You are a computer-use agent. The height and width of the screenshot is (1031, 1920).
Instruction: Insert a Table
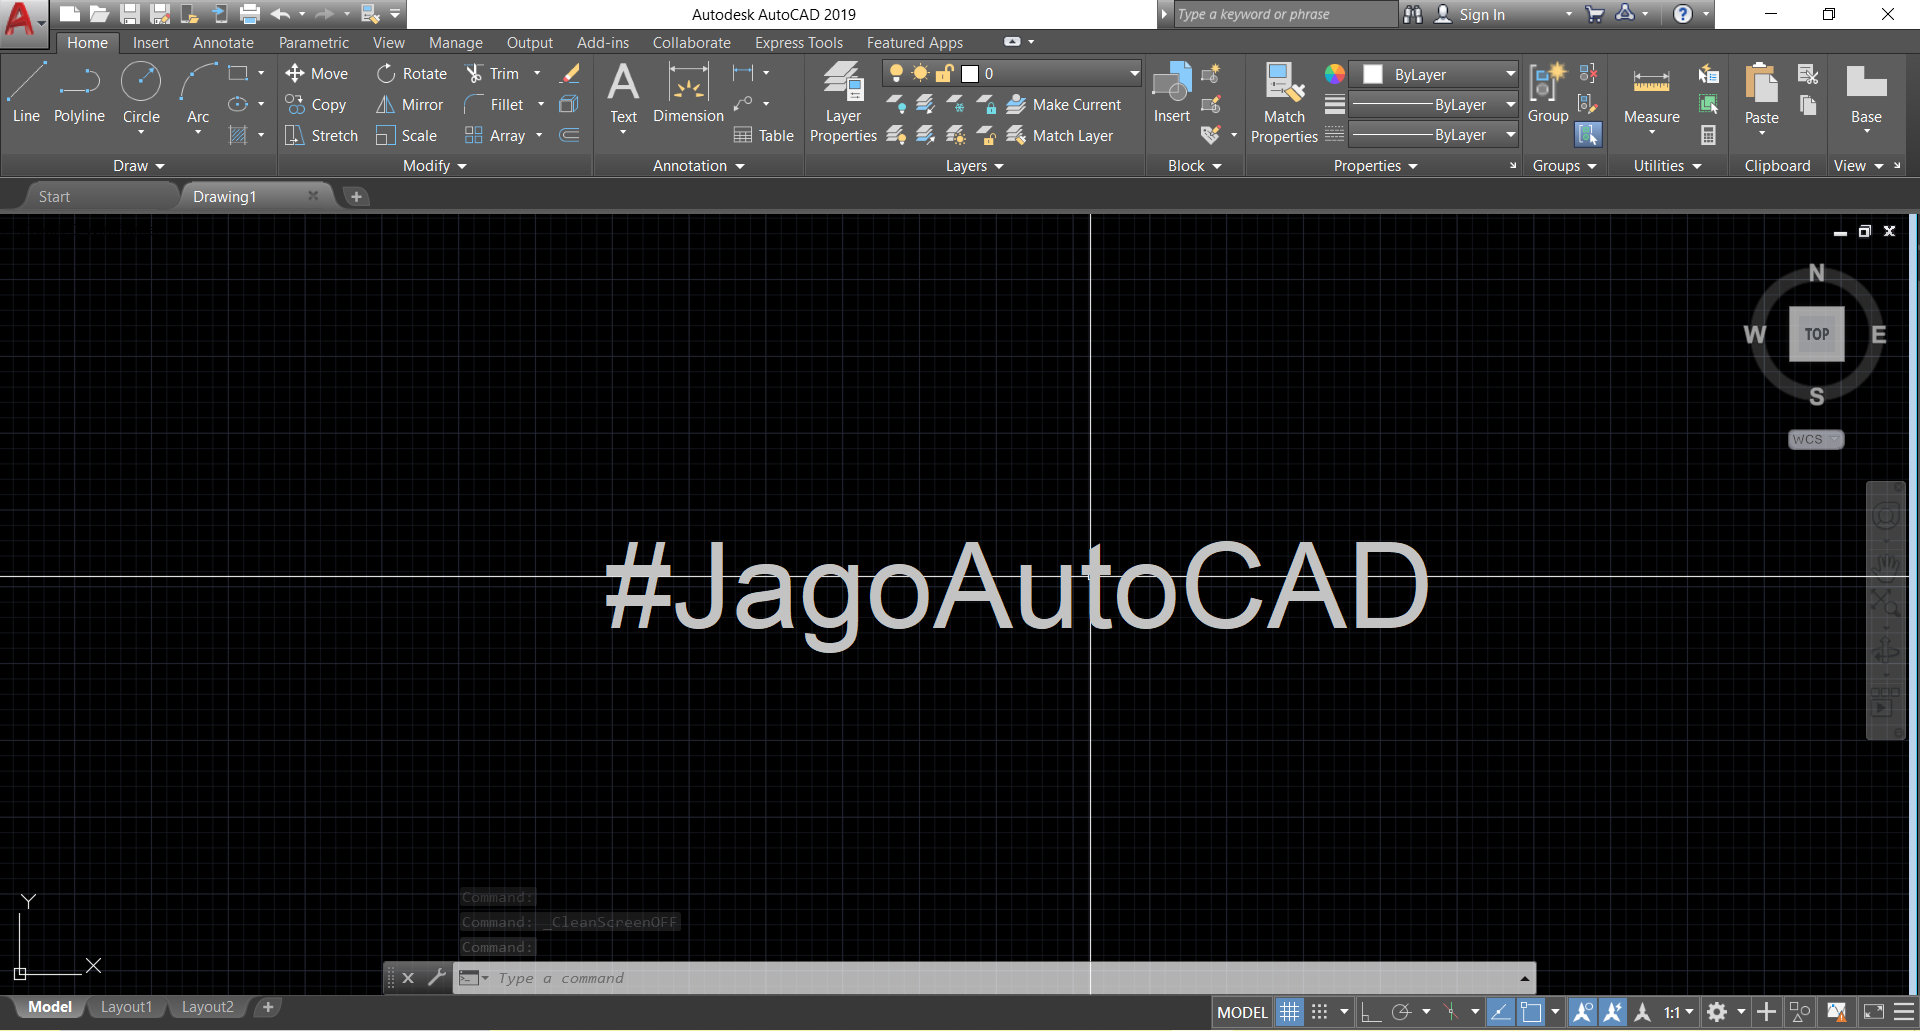[x=763, y=136]
